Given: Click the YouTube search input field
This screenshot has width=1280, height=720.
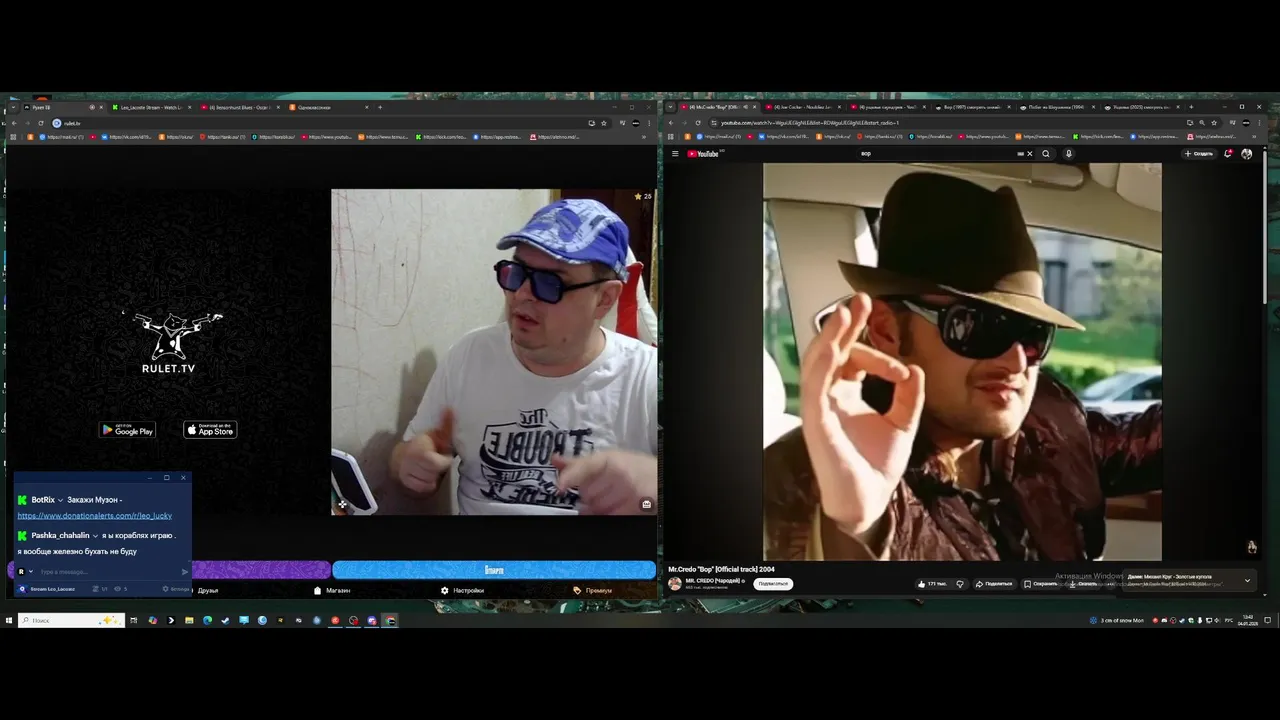Looking at the screenshot, I should click(x=938, y=154).
